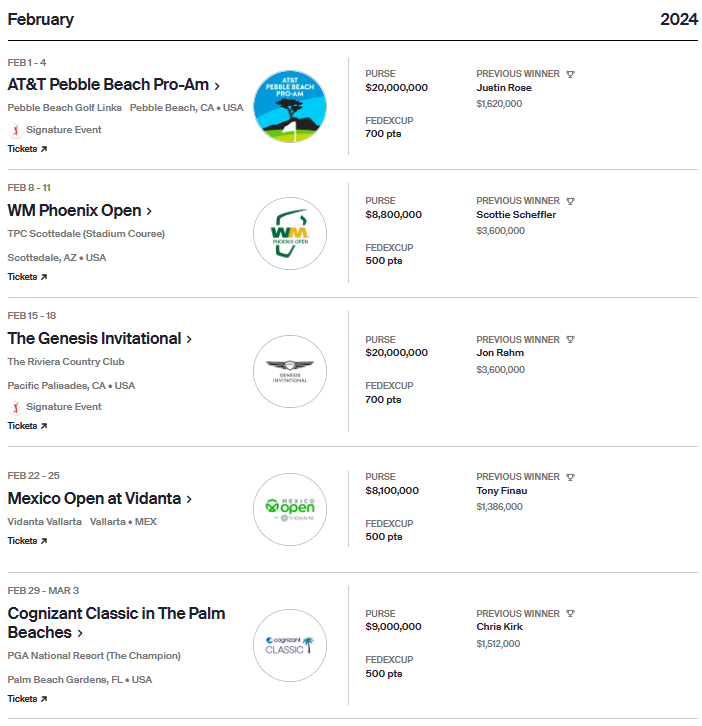
Task: Open Cognizant Classic in The Palm Beaches title
Action: point(116,623)
